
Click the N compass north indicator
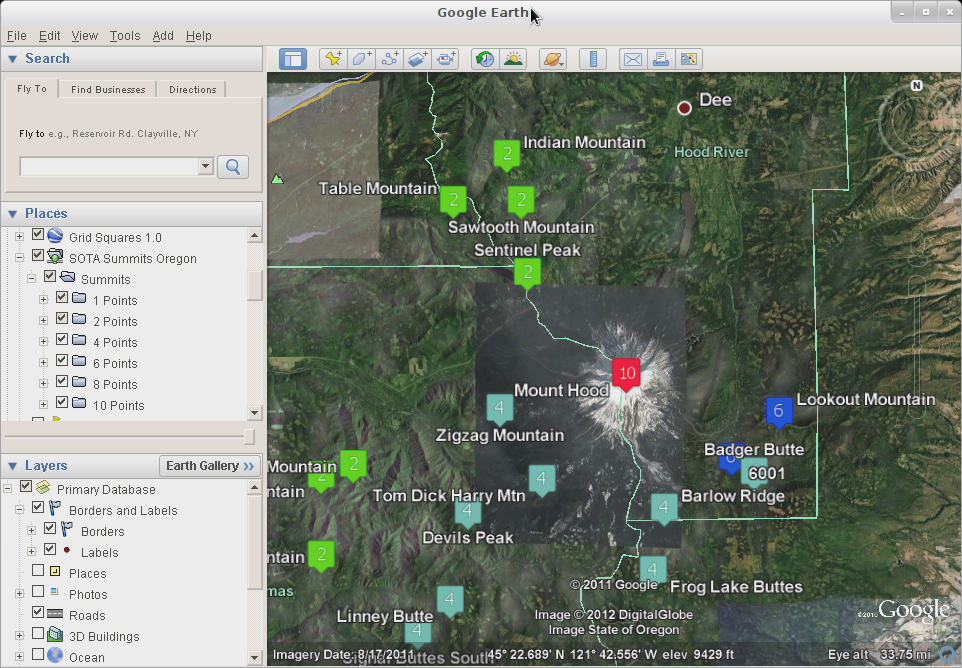pos(917,85)
